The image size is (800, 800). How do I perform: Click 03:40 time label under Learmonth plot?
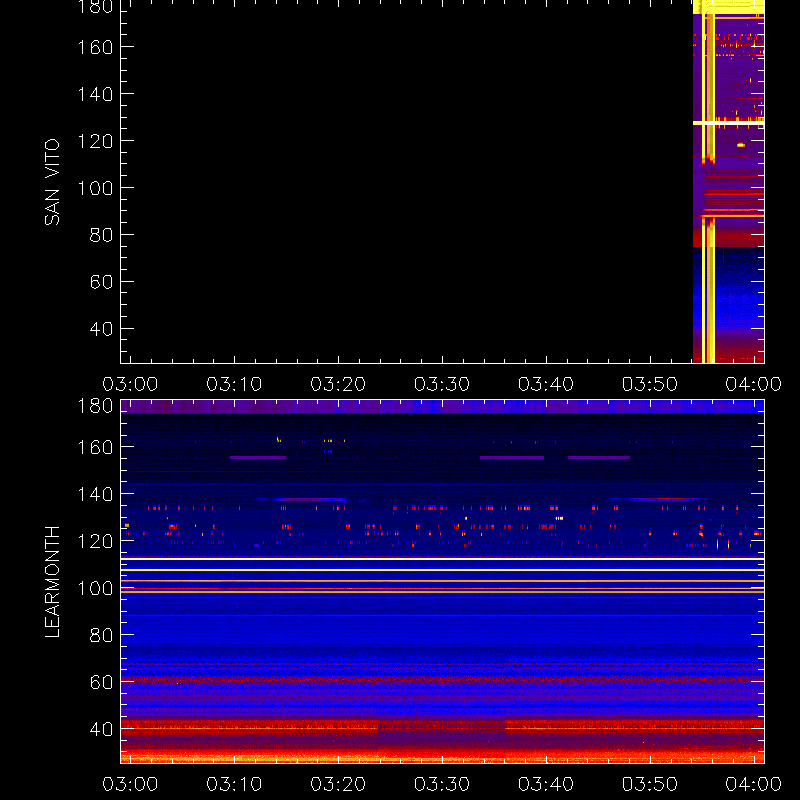pos(546,784)
